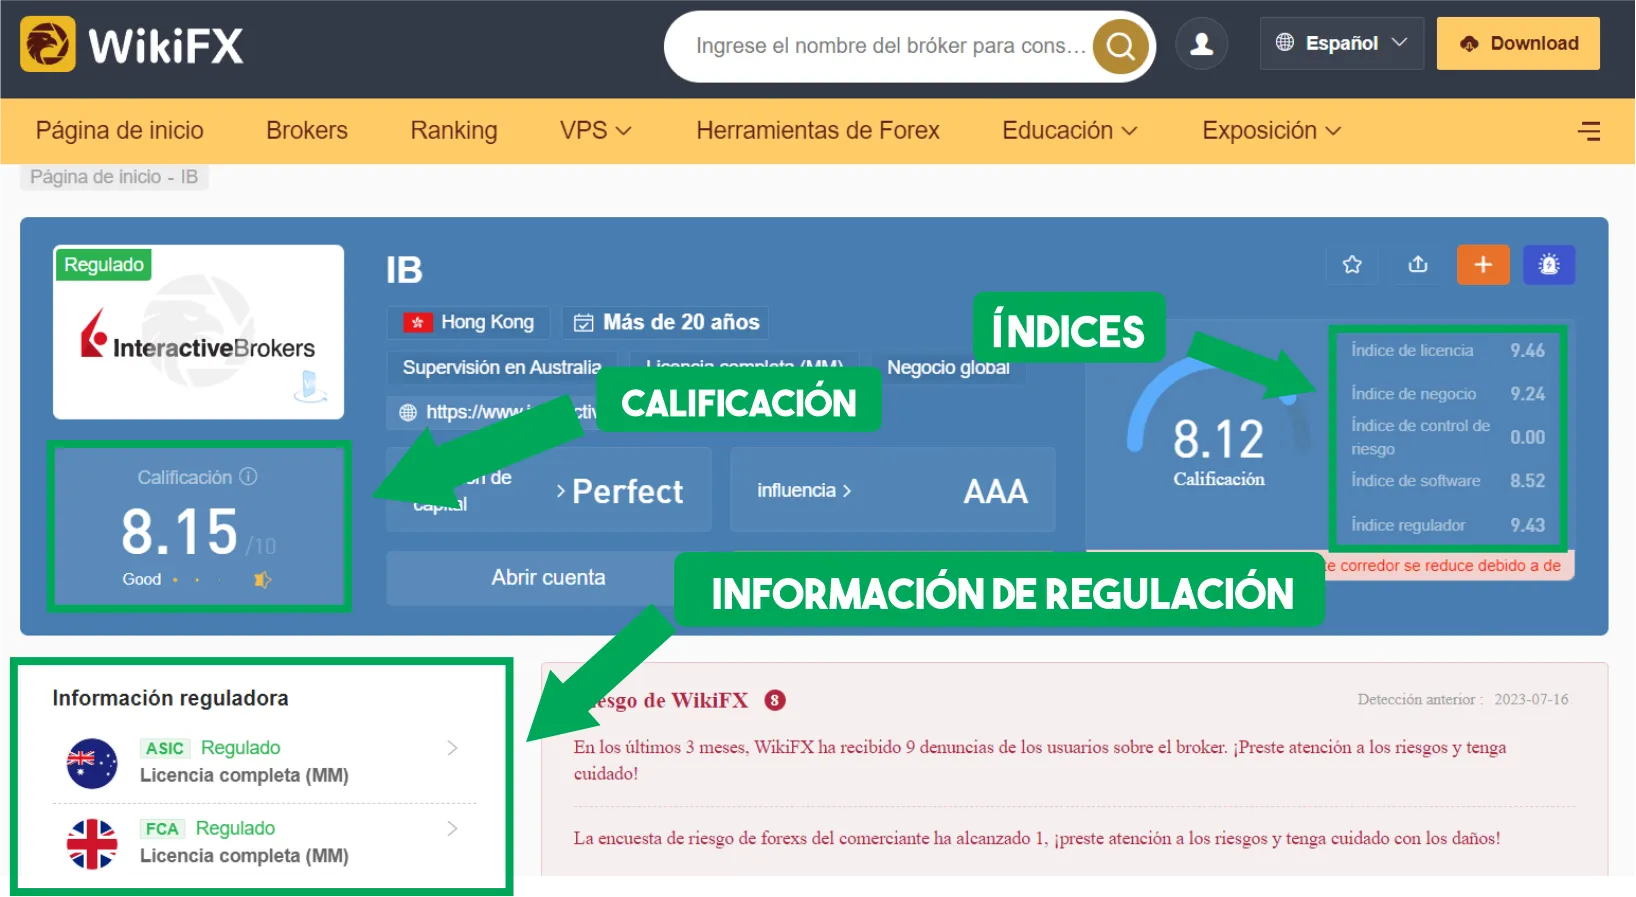Click the UK flag icon

(x=92, y=844)
